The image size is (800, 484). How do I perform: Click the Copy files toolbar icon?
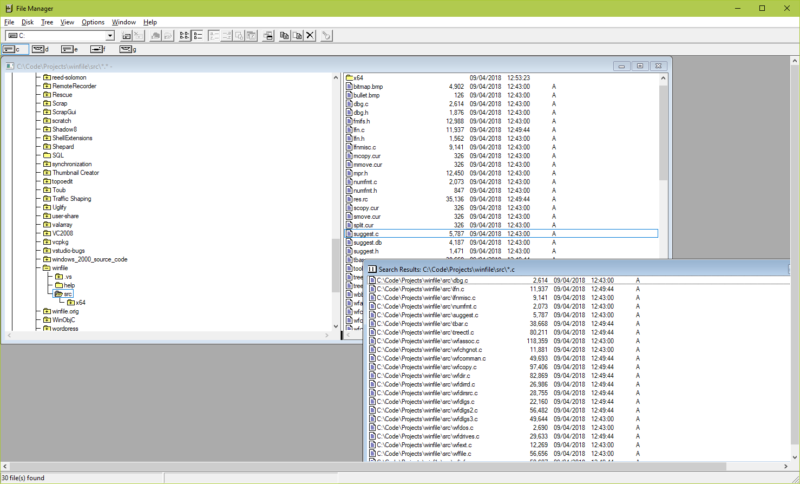coord(284,36)
